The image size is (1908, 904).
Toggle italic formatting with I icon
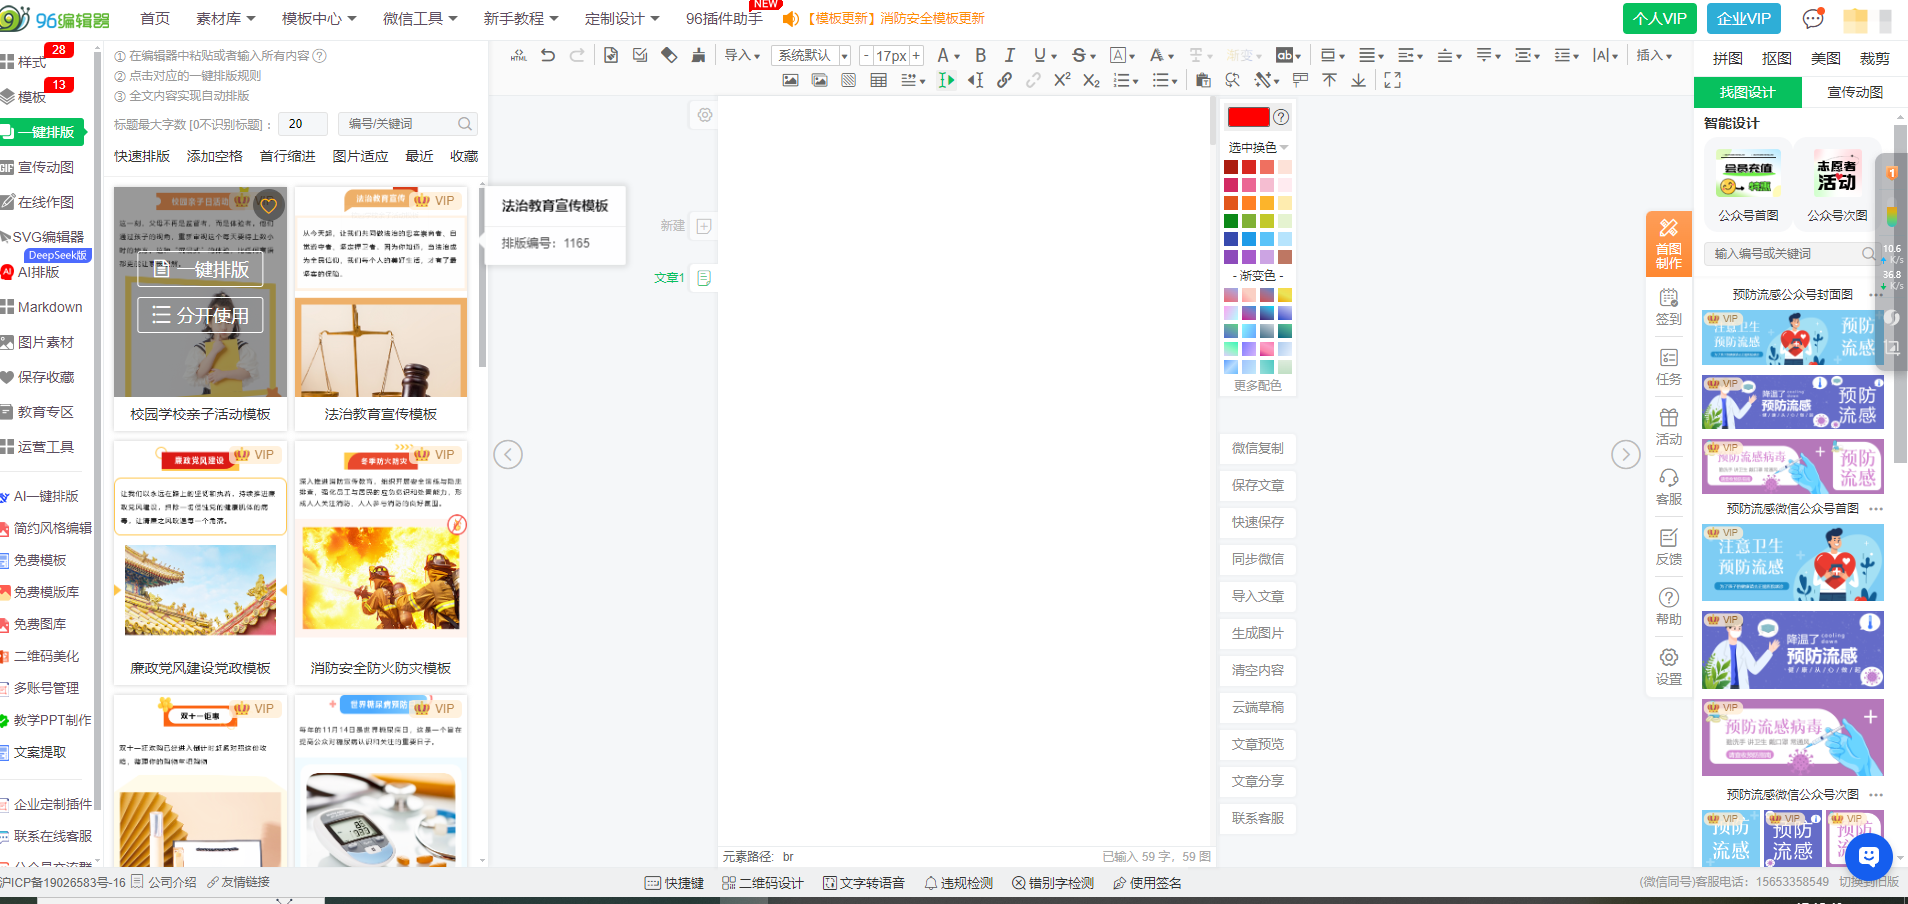1009,56
